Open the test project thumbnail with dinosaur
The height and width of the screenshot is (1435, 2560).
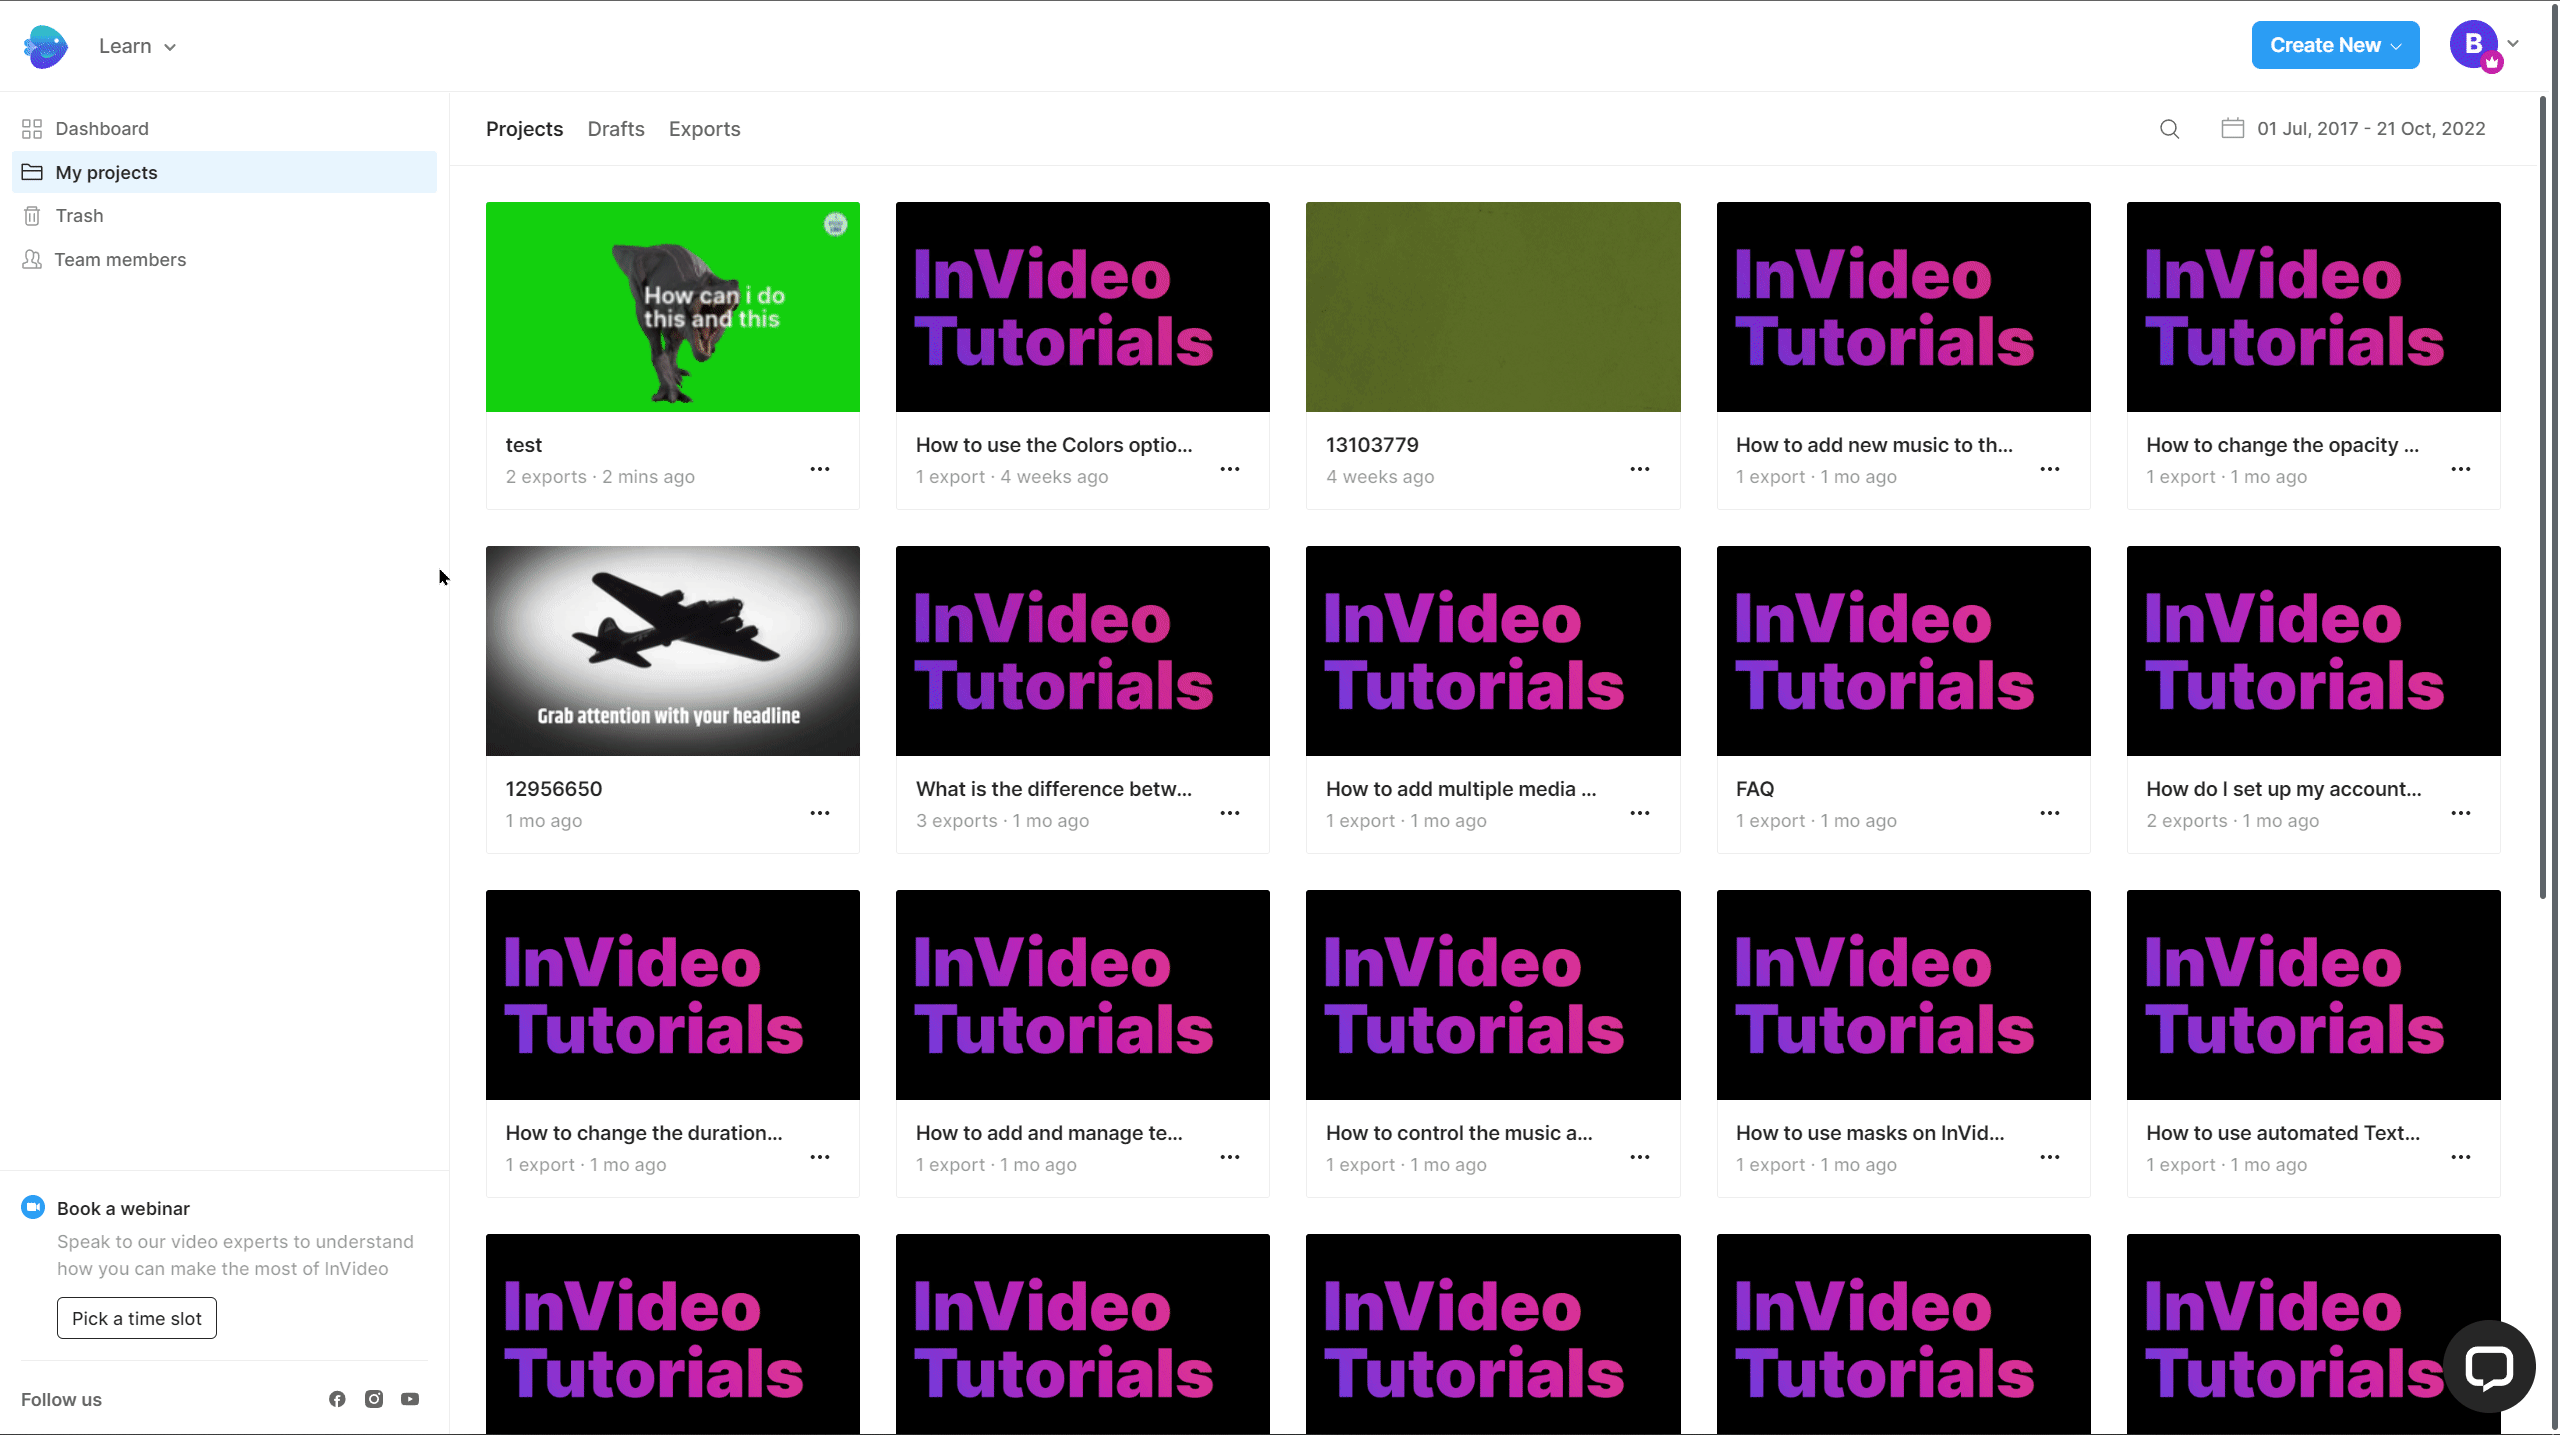click(x=673, y=307)
